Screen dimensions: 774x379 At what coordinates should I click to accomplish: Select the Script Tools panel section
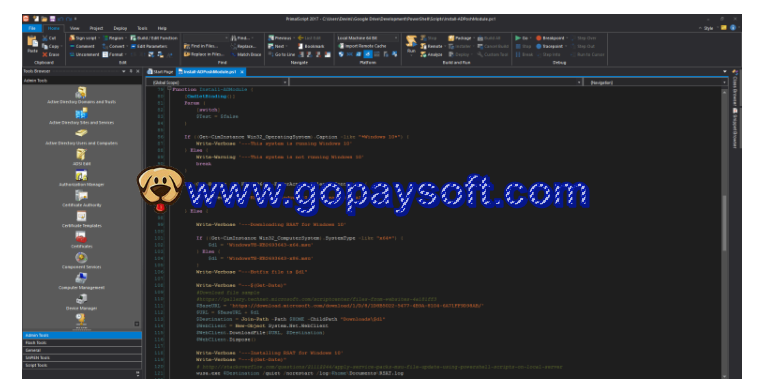point(82,365)
